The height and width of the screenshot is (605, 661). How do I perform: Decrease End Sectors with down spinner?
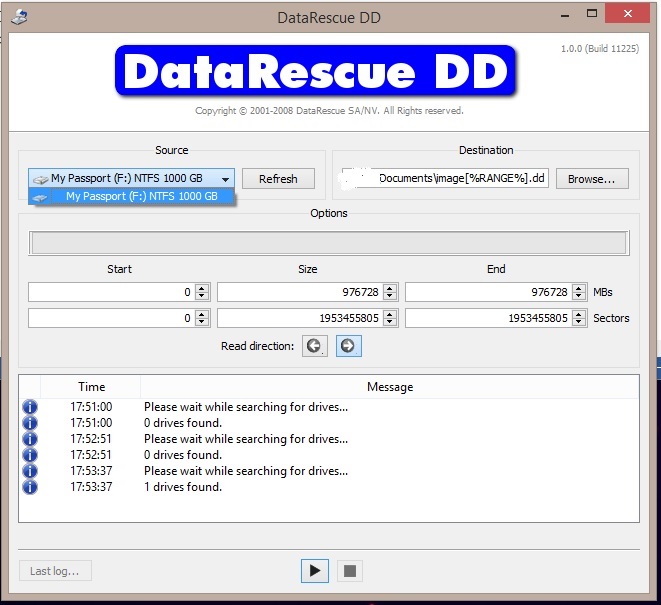579,322
